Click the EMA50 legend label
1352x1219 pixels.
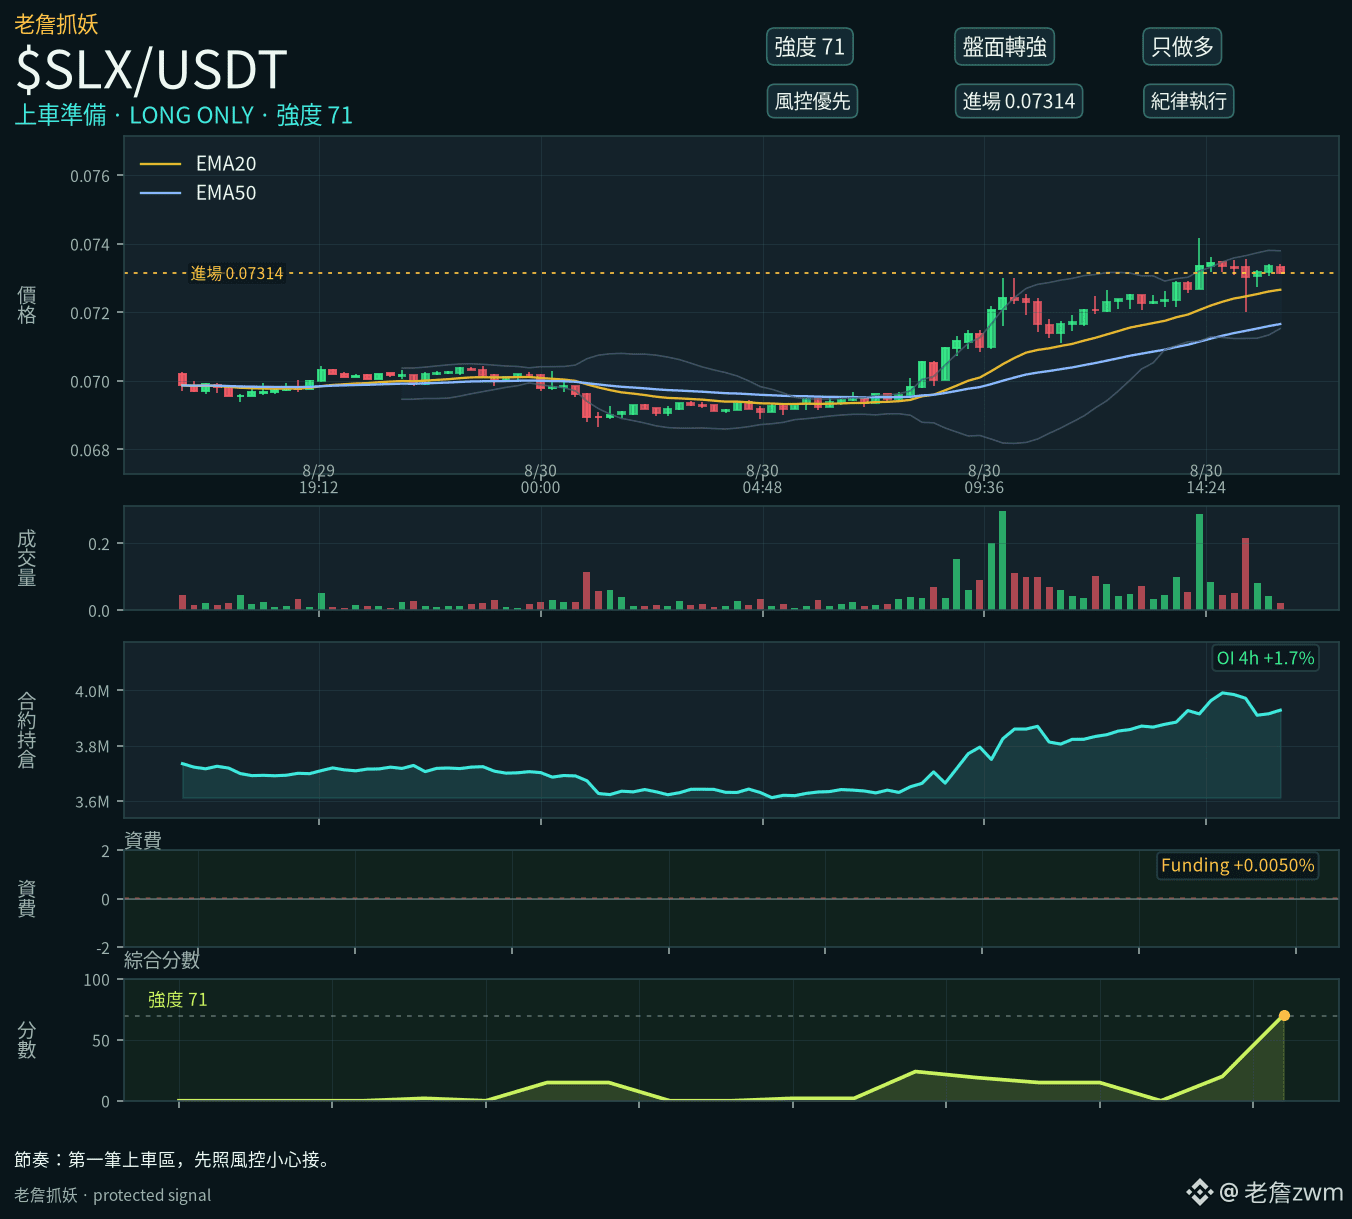pyautogui.click(x=226, y=193)
